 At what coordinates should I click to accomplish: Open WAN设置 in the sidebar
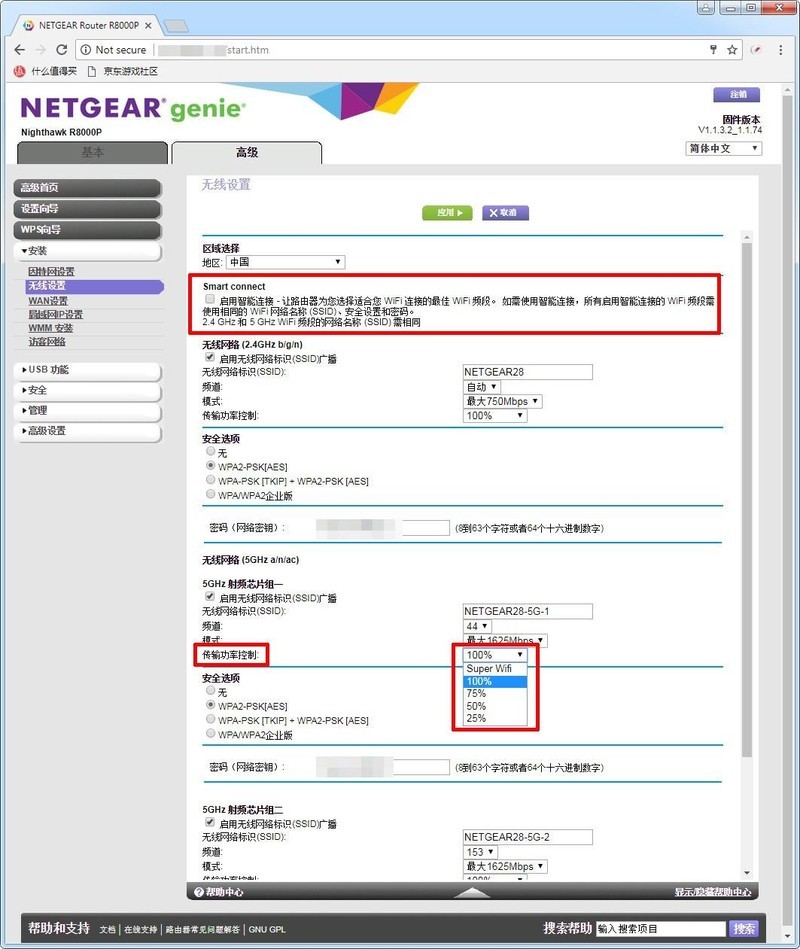point(48,301)
